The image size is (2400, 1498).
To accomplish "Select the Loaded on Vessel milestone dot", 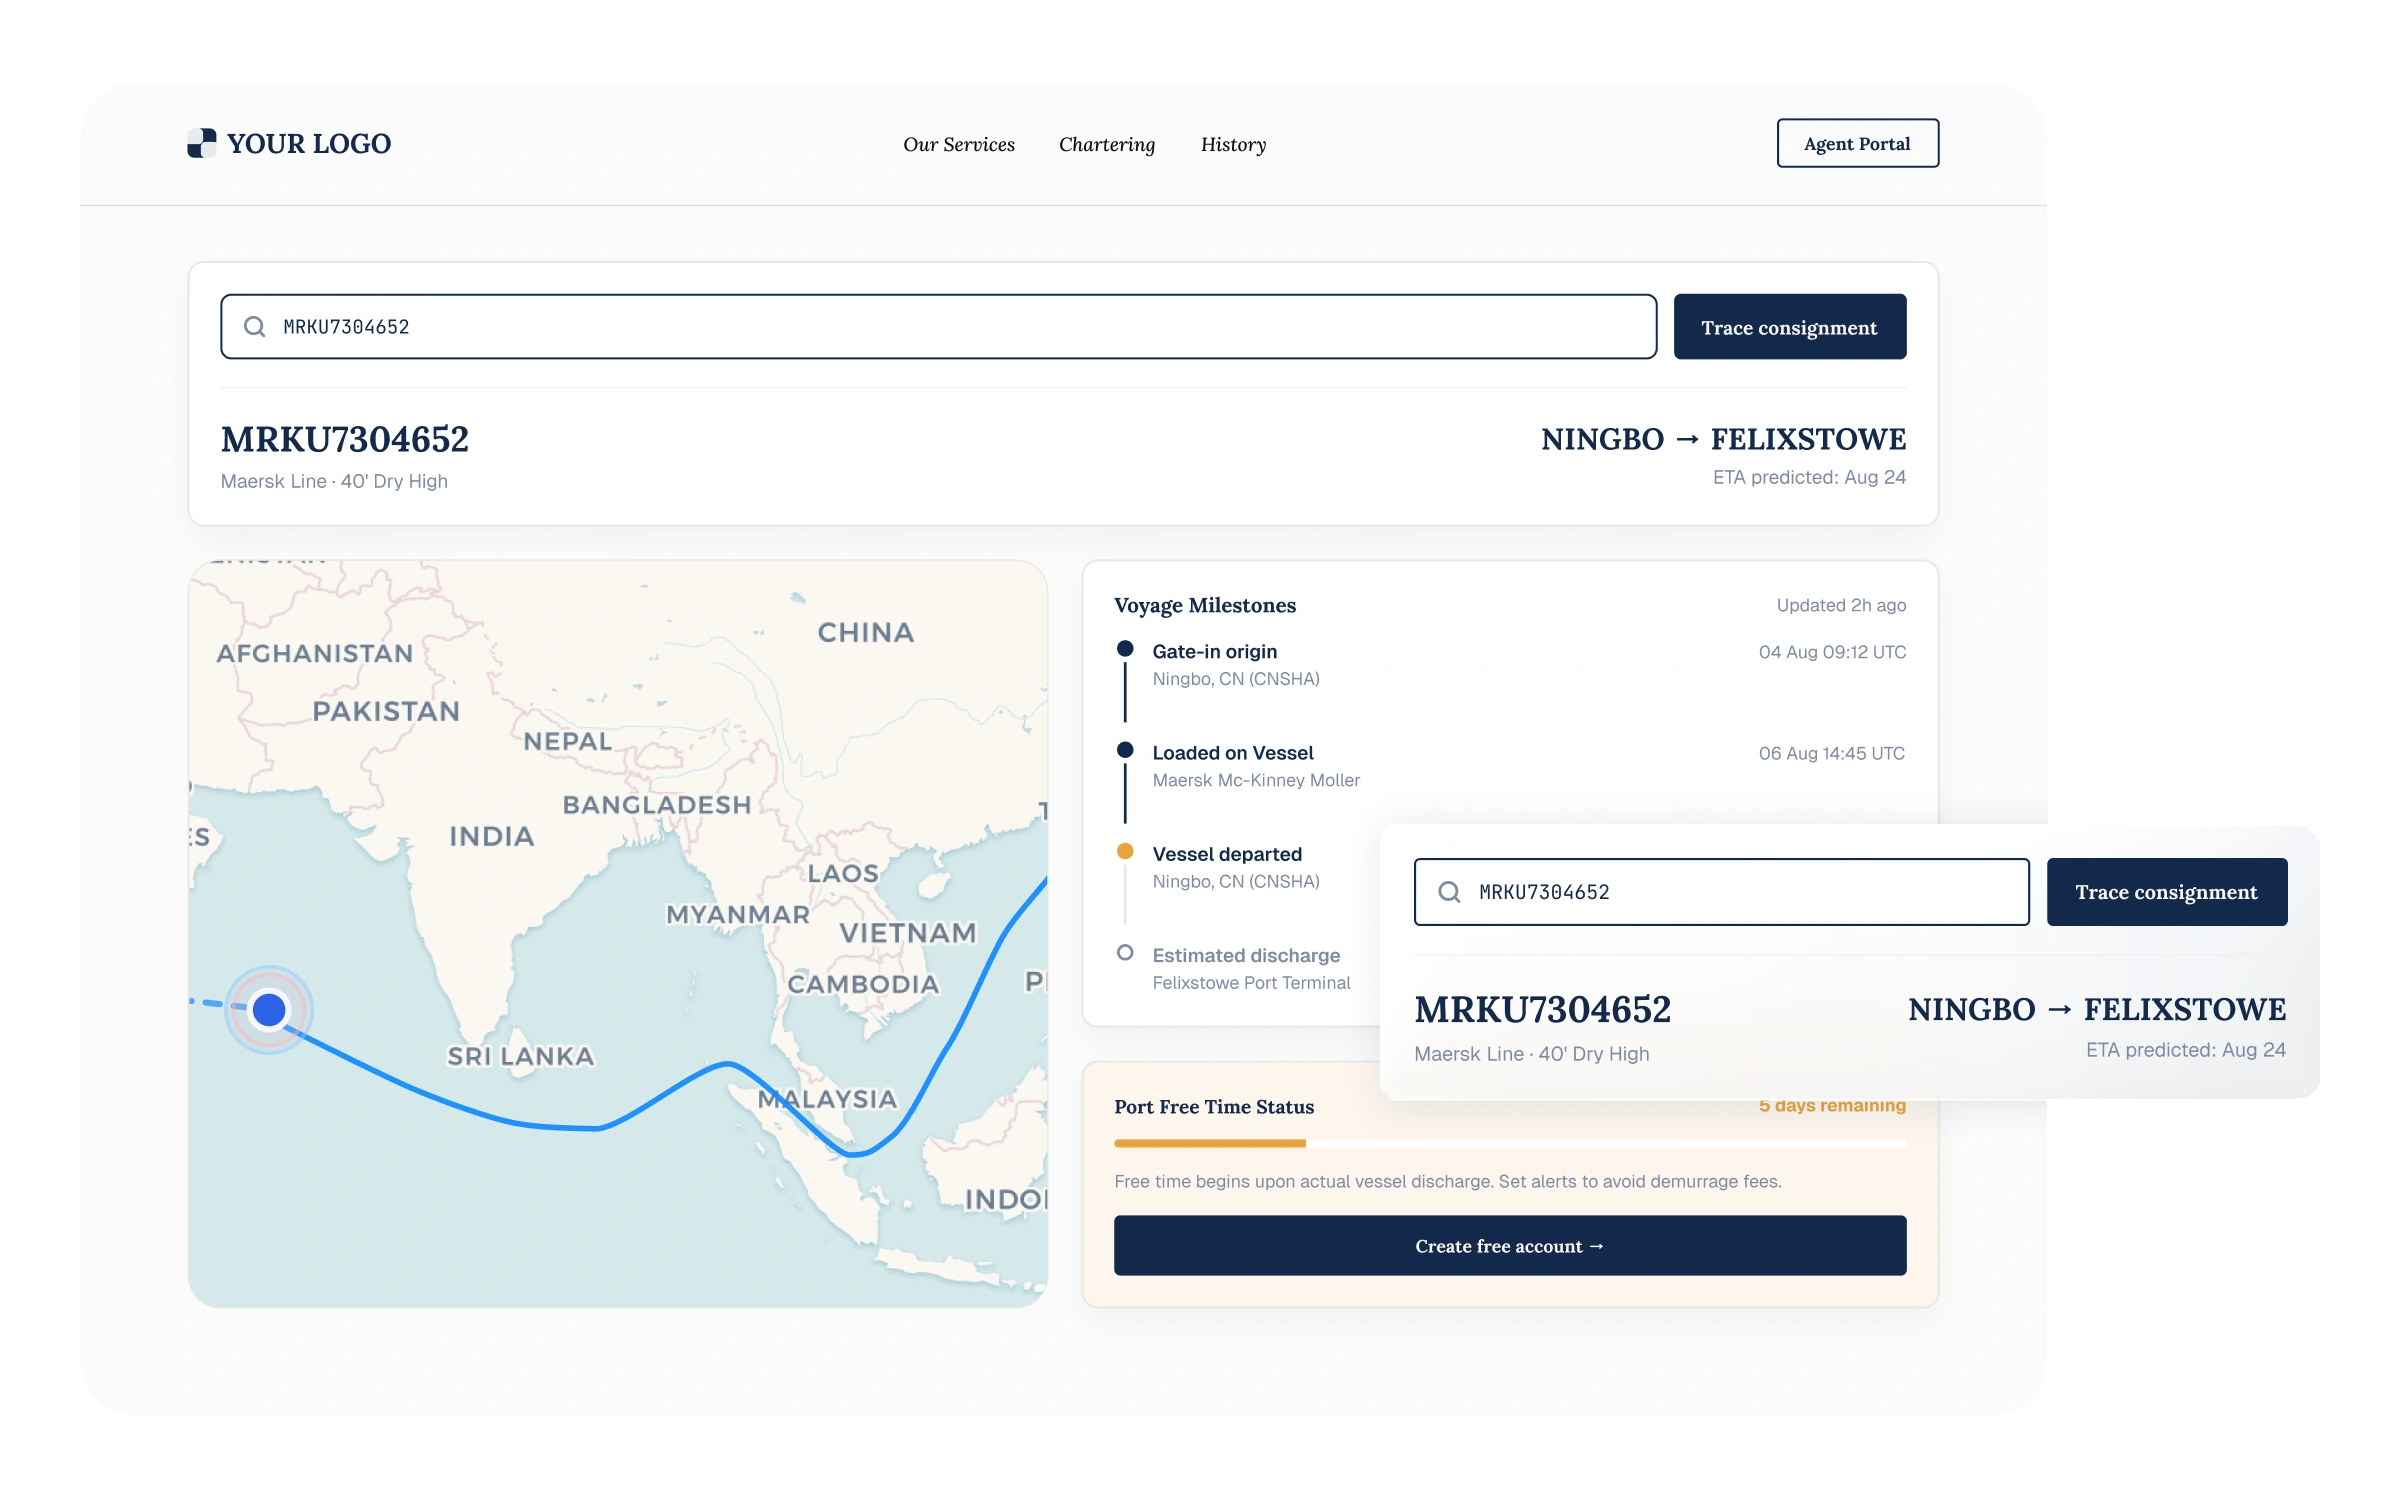I will point(1125,750).
